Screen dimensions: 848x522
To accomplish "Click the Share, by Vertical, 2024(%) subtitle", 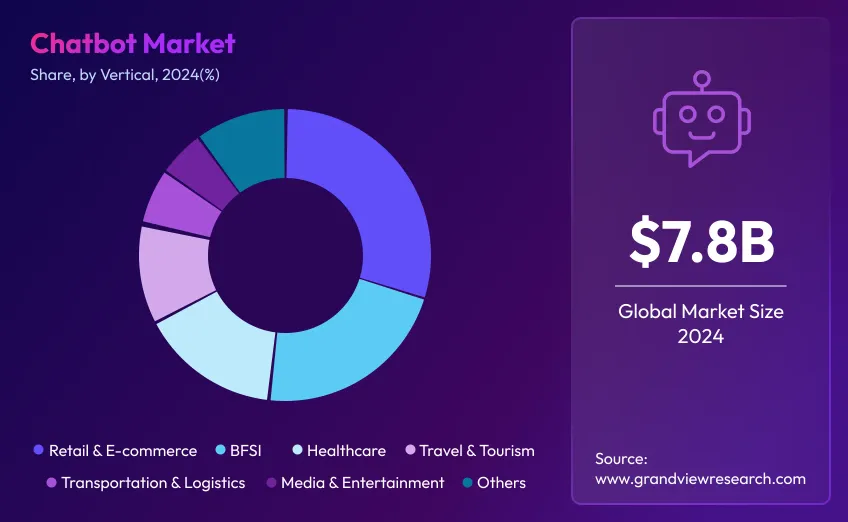I will coord(125,75).
